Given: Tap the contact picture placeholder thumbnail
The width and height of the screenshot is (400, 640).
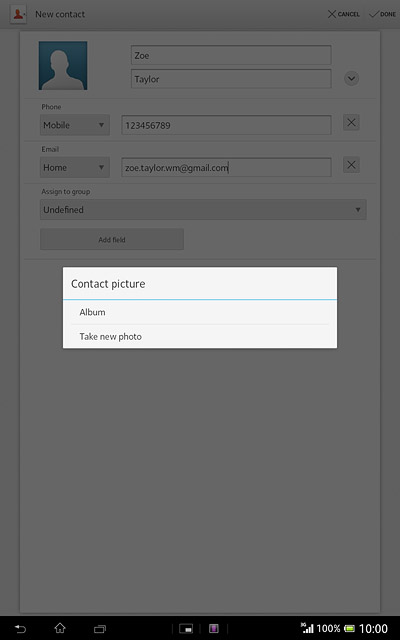Looking at the screenshot, I should pos(63,65).
